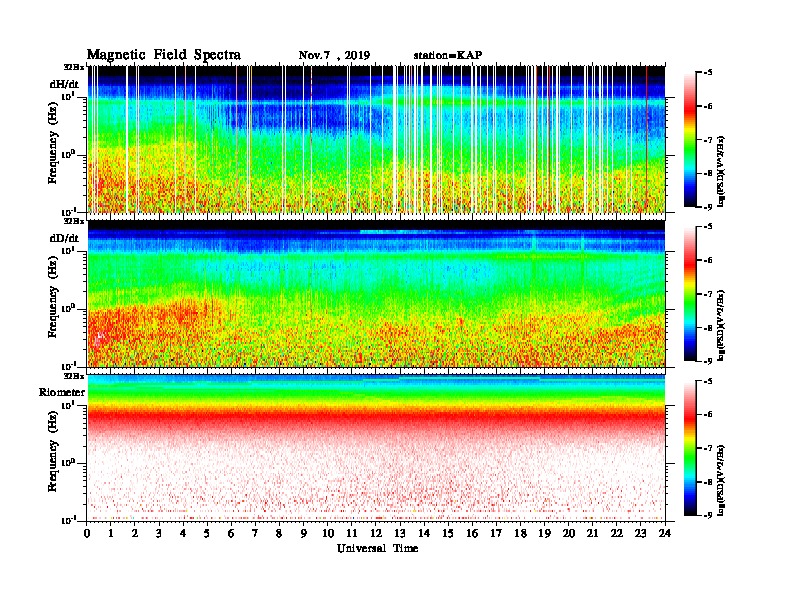Click hour tick label "23" on time axis
Screen dimensions: 792x612
click(641, 534)
